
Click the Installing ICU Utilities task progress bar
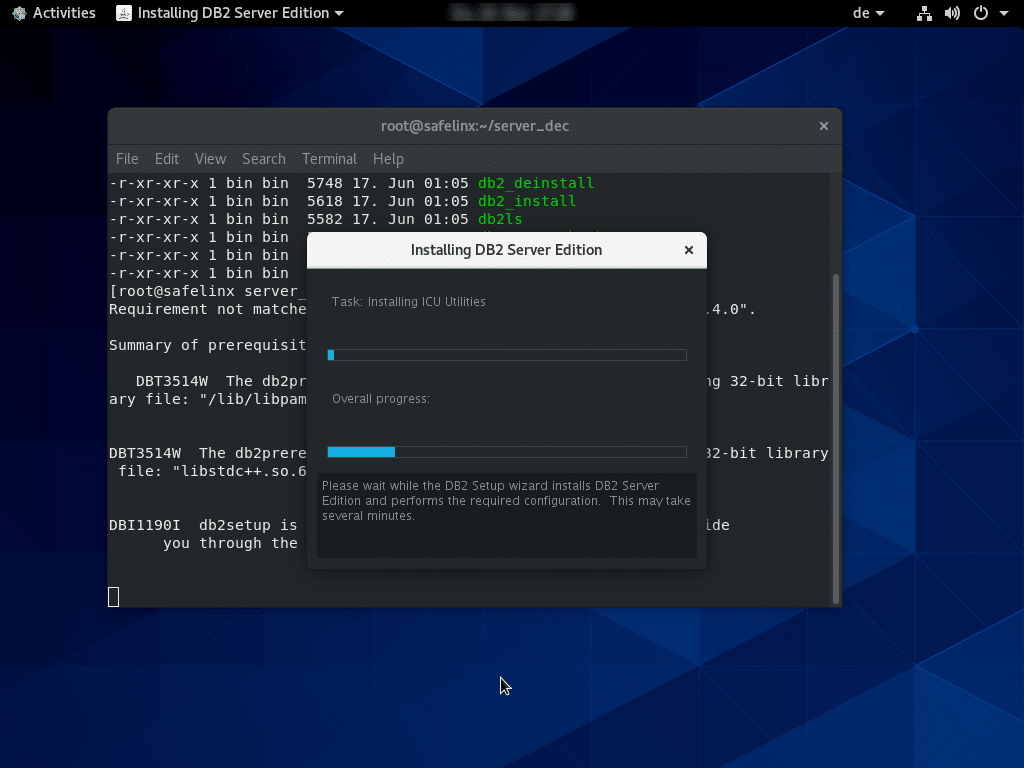pos(507,355)
